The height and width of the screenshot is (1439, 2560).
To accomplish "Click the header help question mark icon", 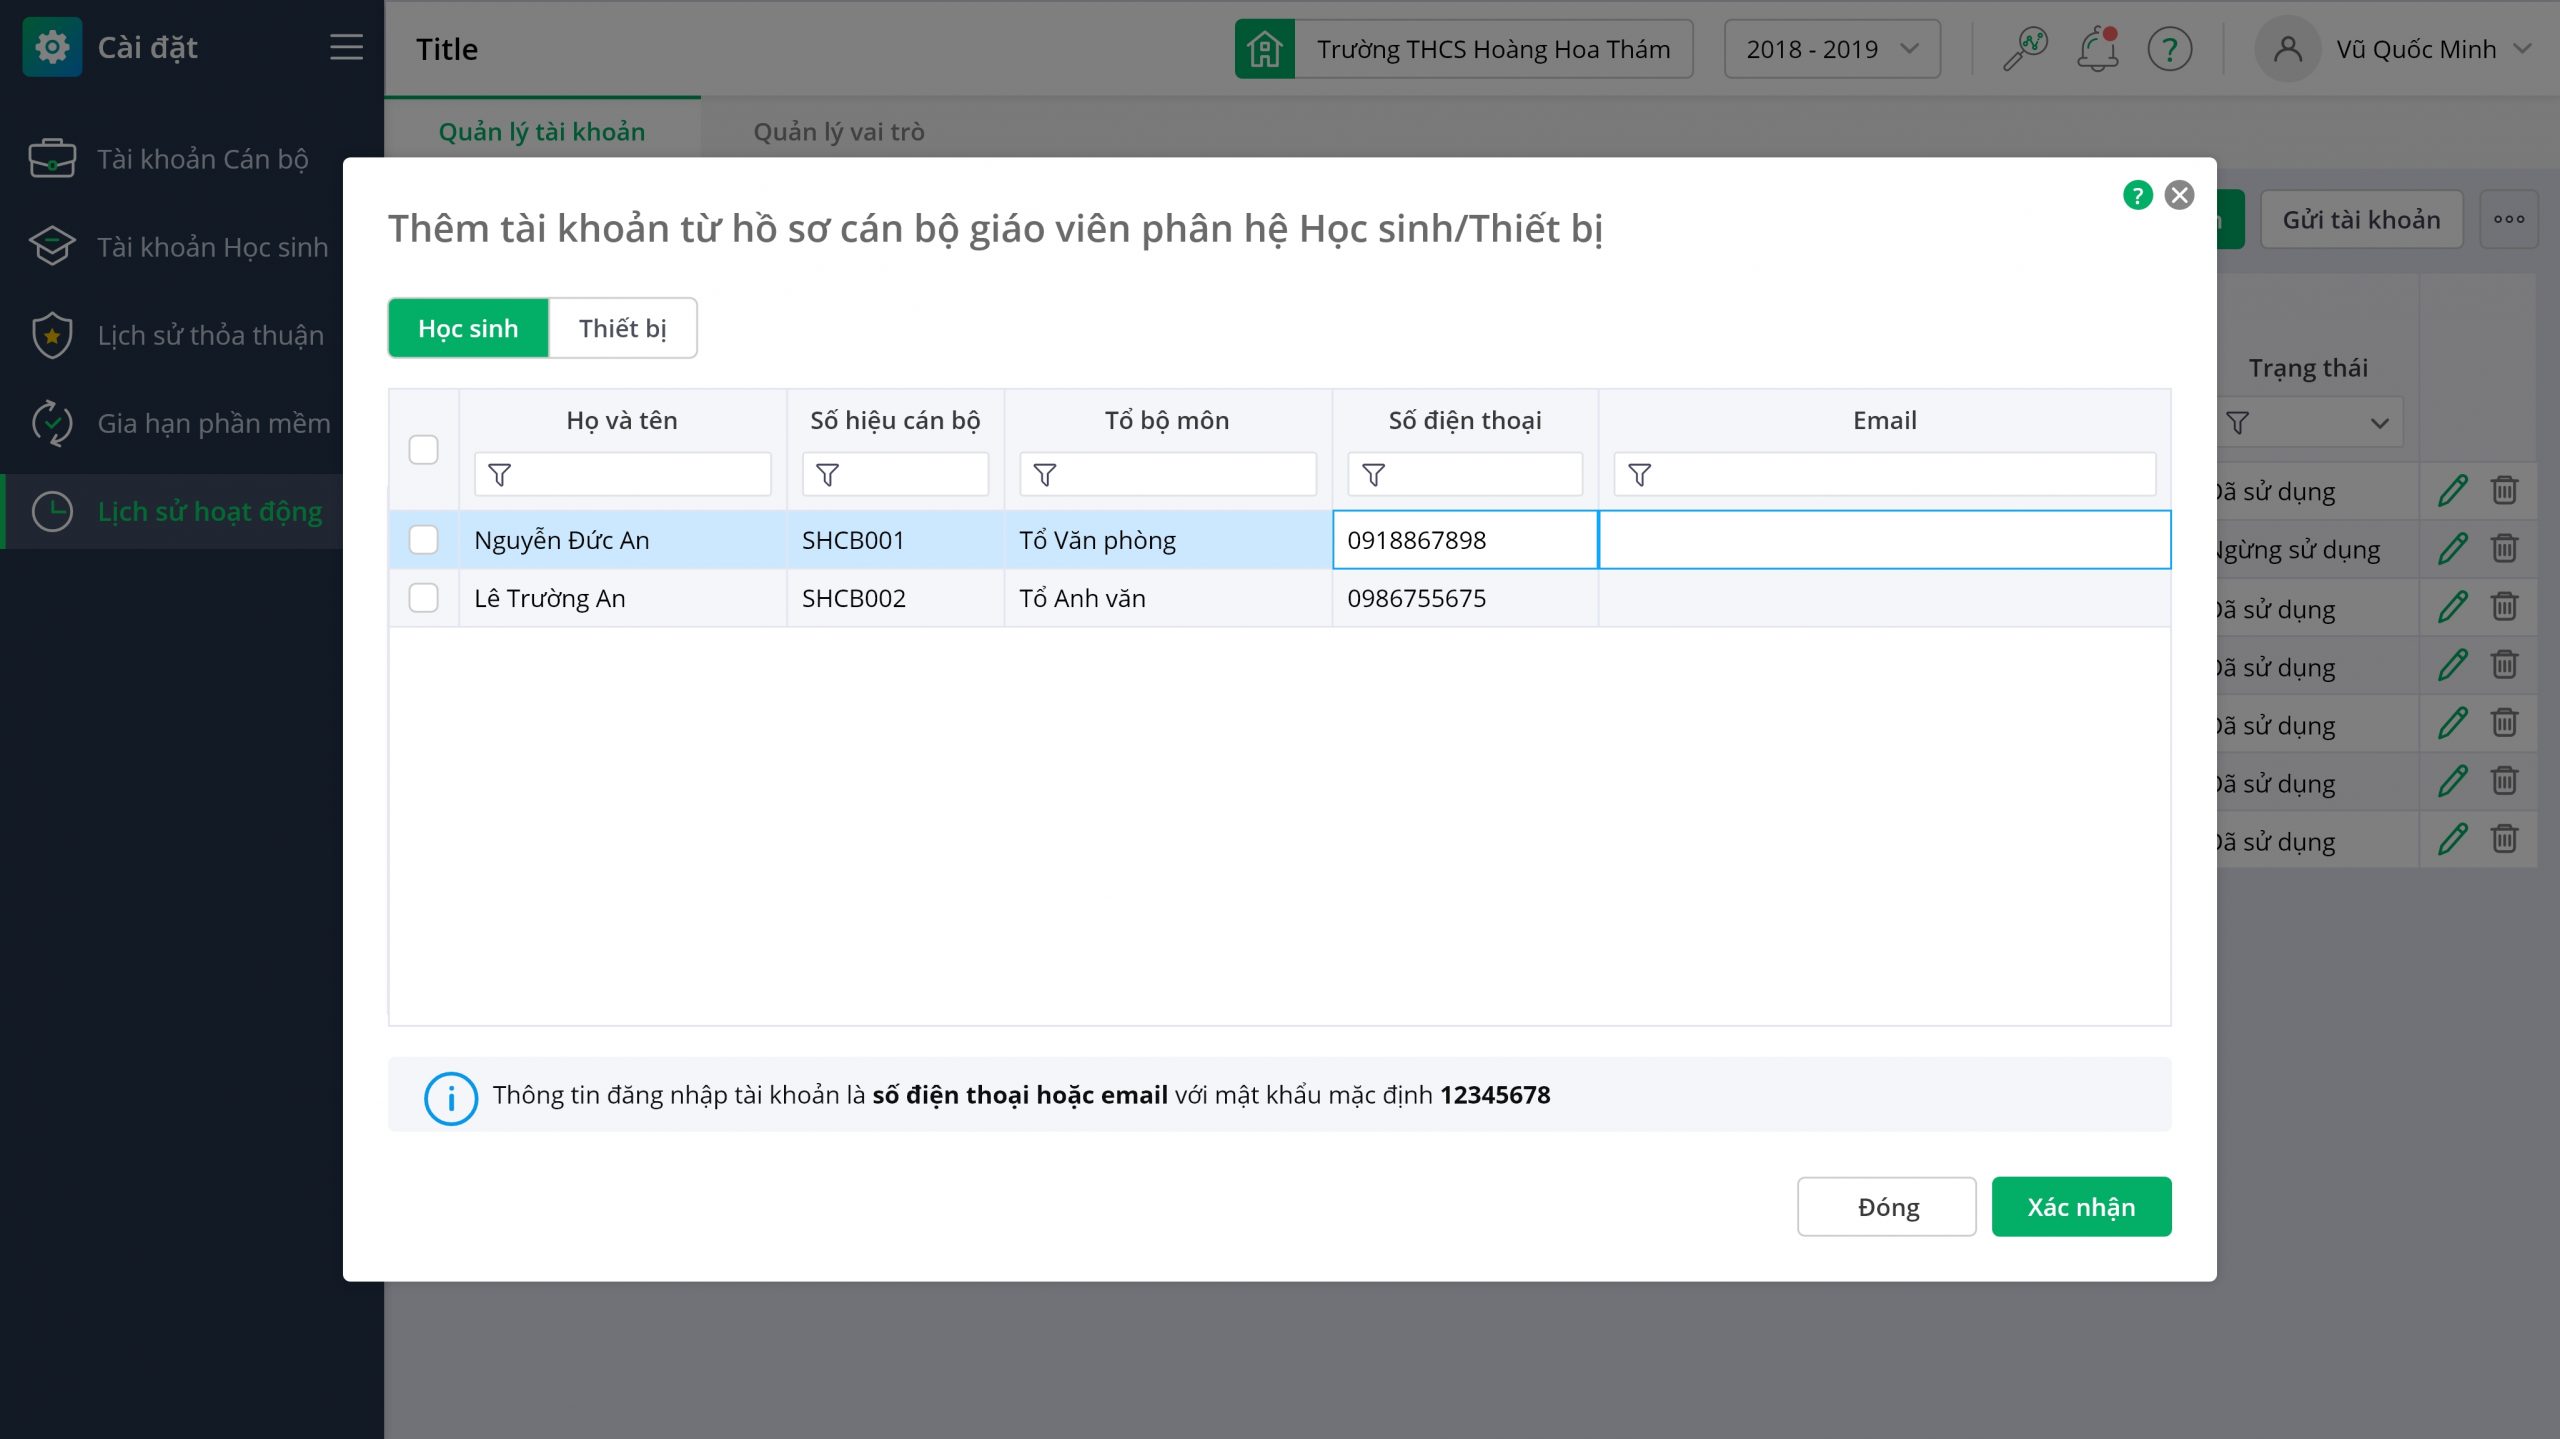I will click(x=2169, y=49).
